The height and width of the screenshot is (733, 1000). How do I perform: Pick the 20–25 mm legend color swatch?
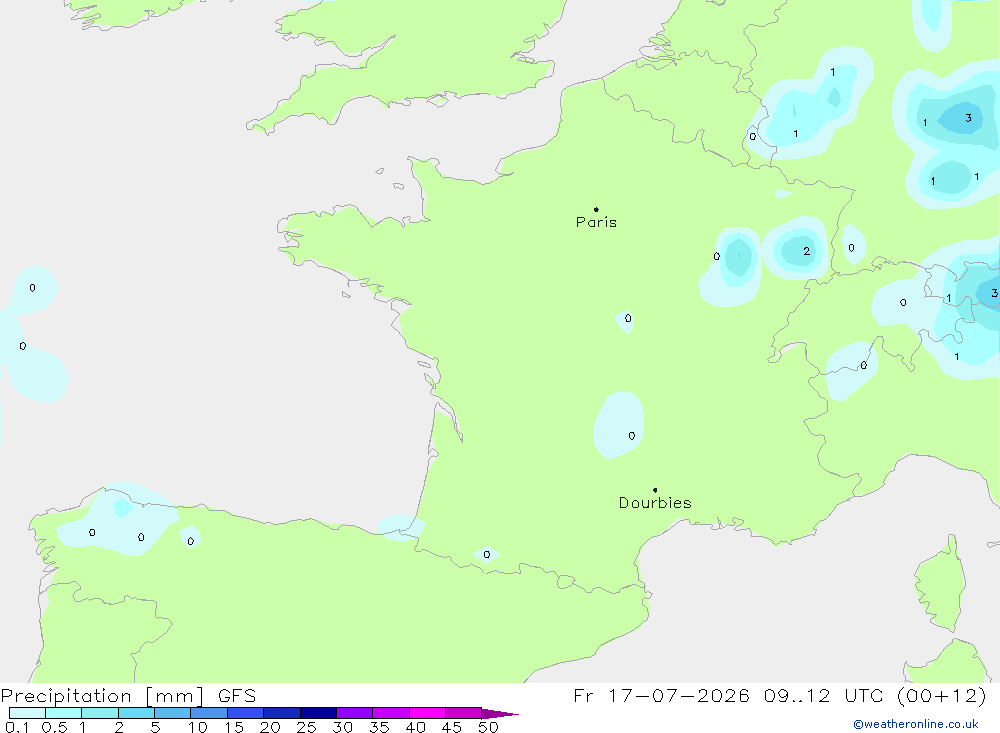(x=282, y=713)
